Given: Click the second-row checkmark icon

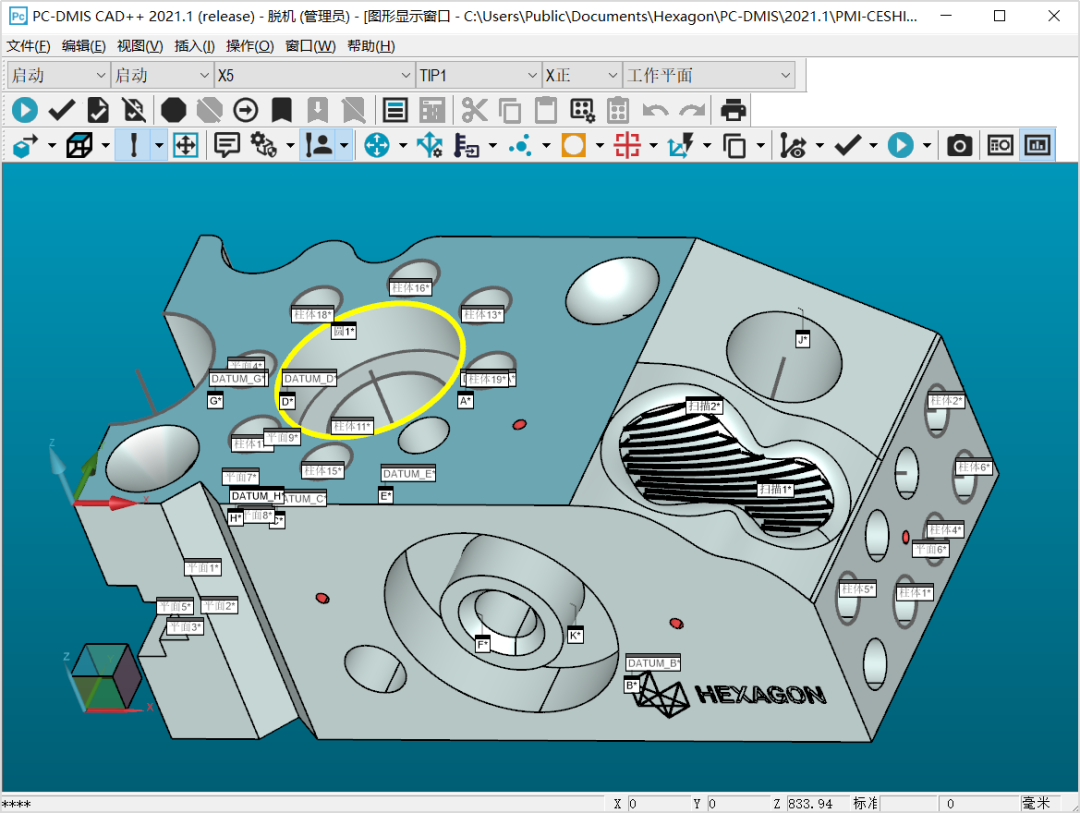Looking at the screenshot, I should pyautogui.click(x=847, y=145).
